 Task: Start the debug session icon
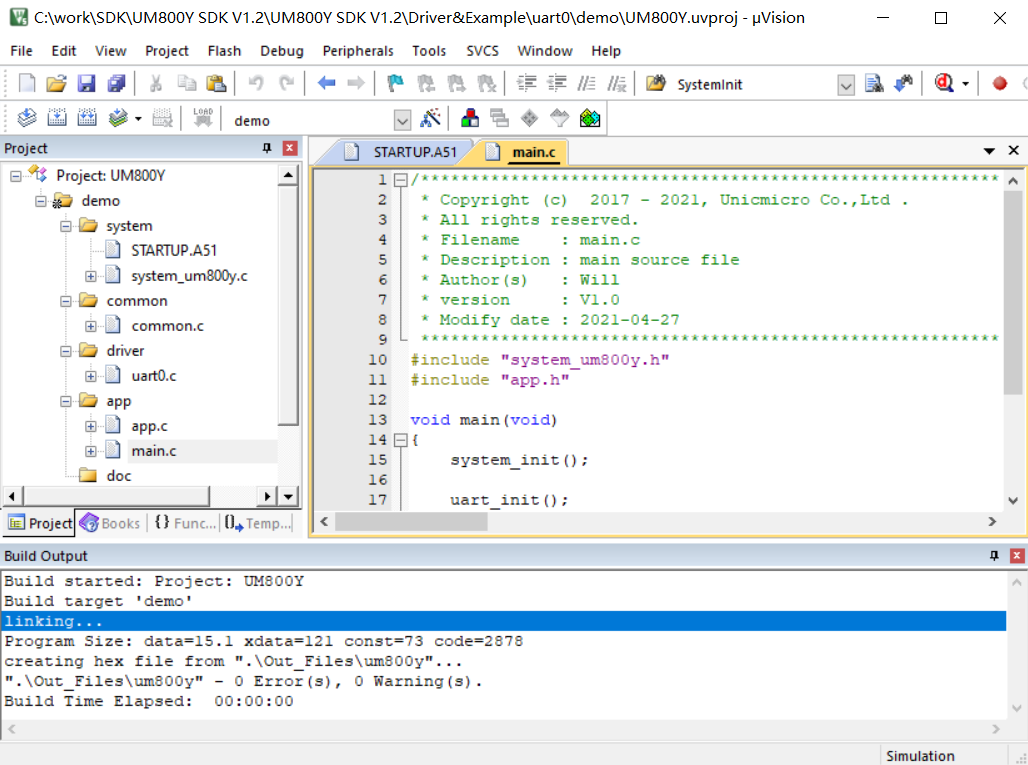[x=944, y=84]
